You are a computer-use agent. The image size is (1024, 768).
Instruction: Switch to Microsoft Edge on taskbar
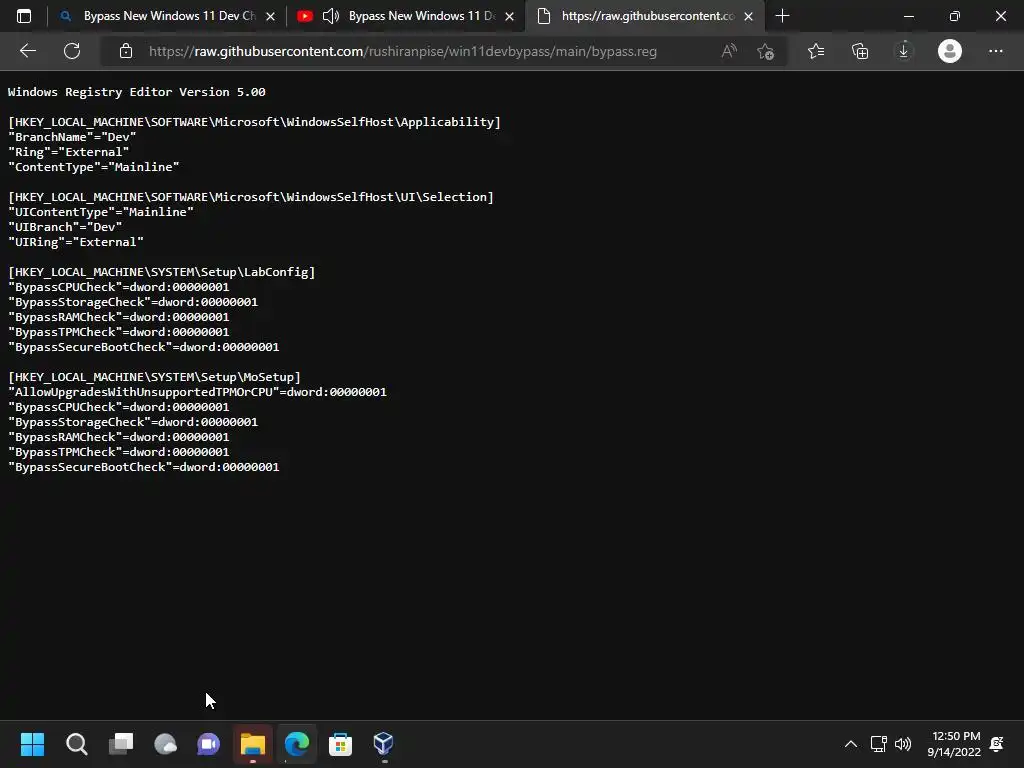[x=296, y=744]
